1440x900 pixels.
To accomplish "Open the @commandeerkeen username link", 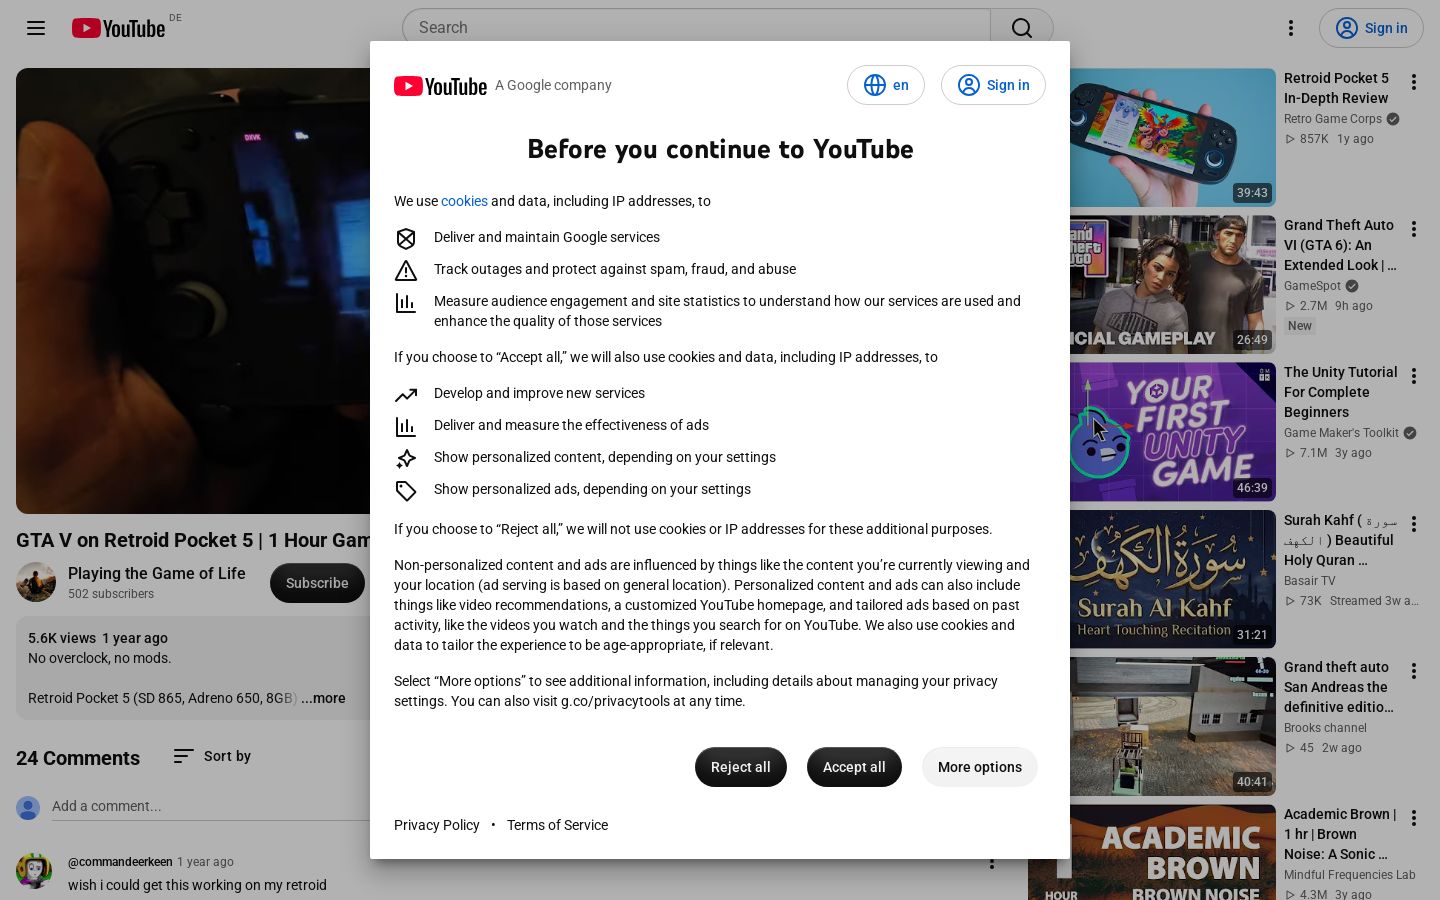I will pyautogui.click(x=120, y=862).
